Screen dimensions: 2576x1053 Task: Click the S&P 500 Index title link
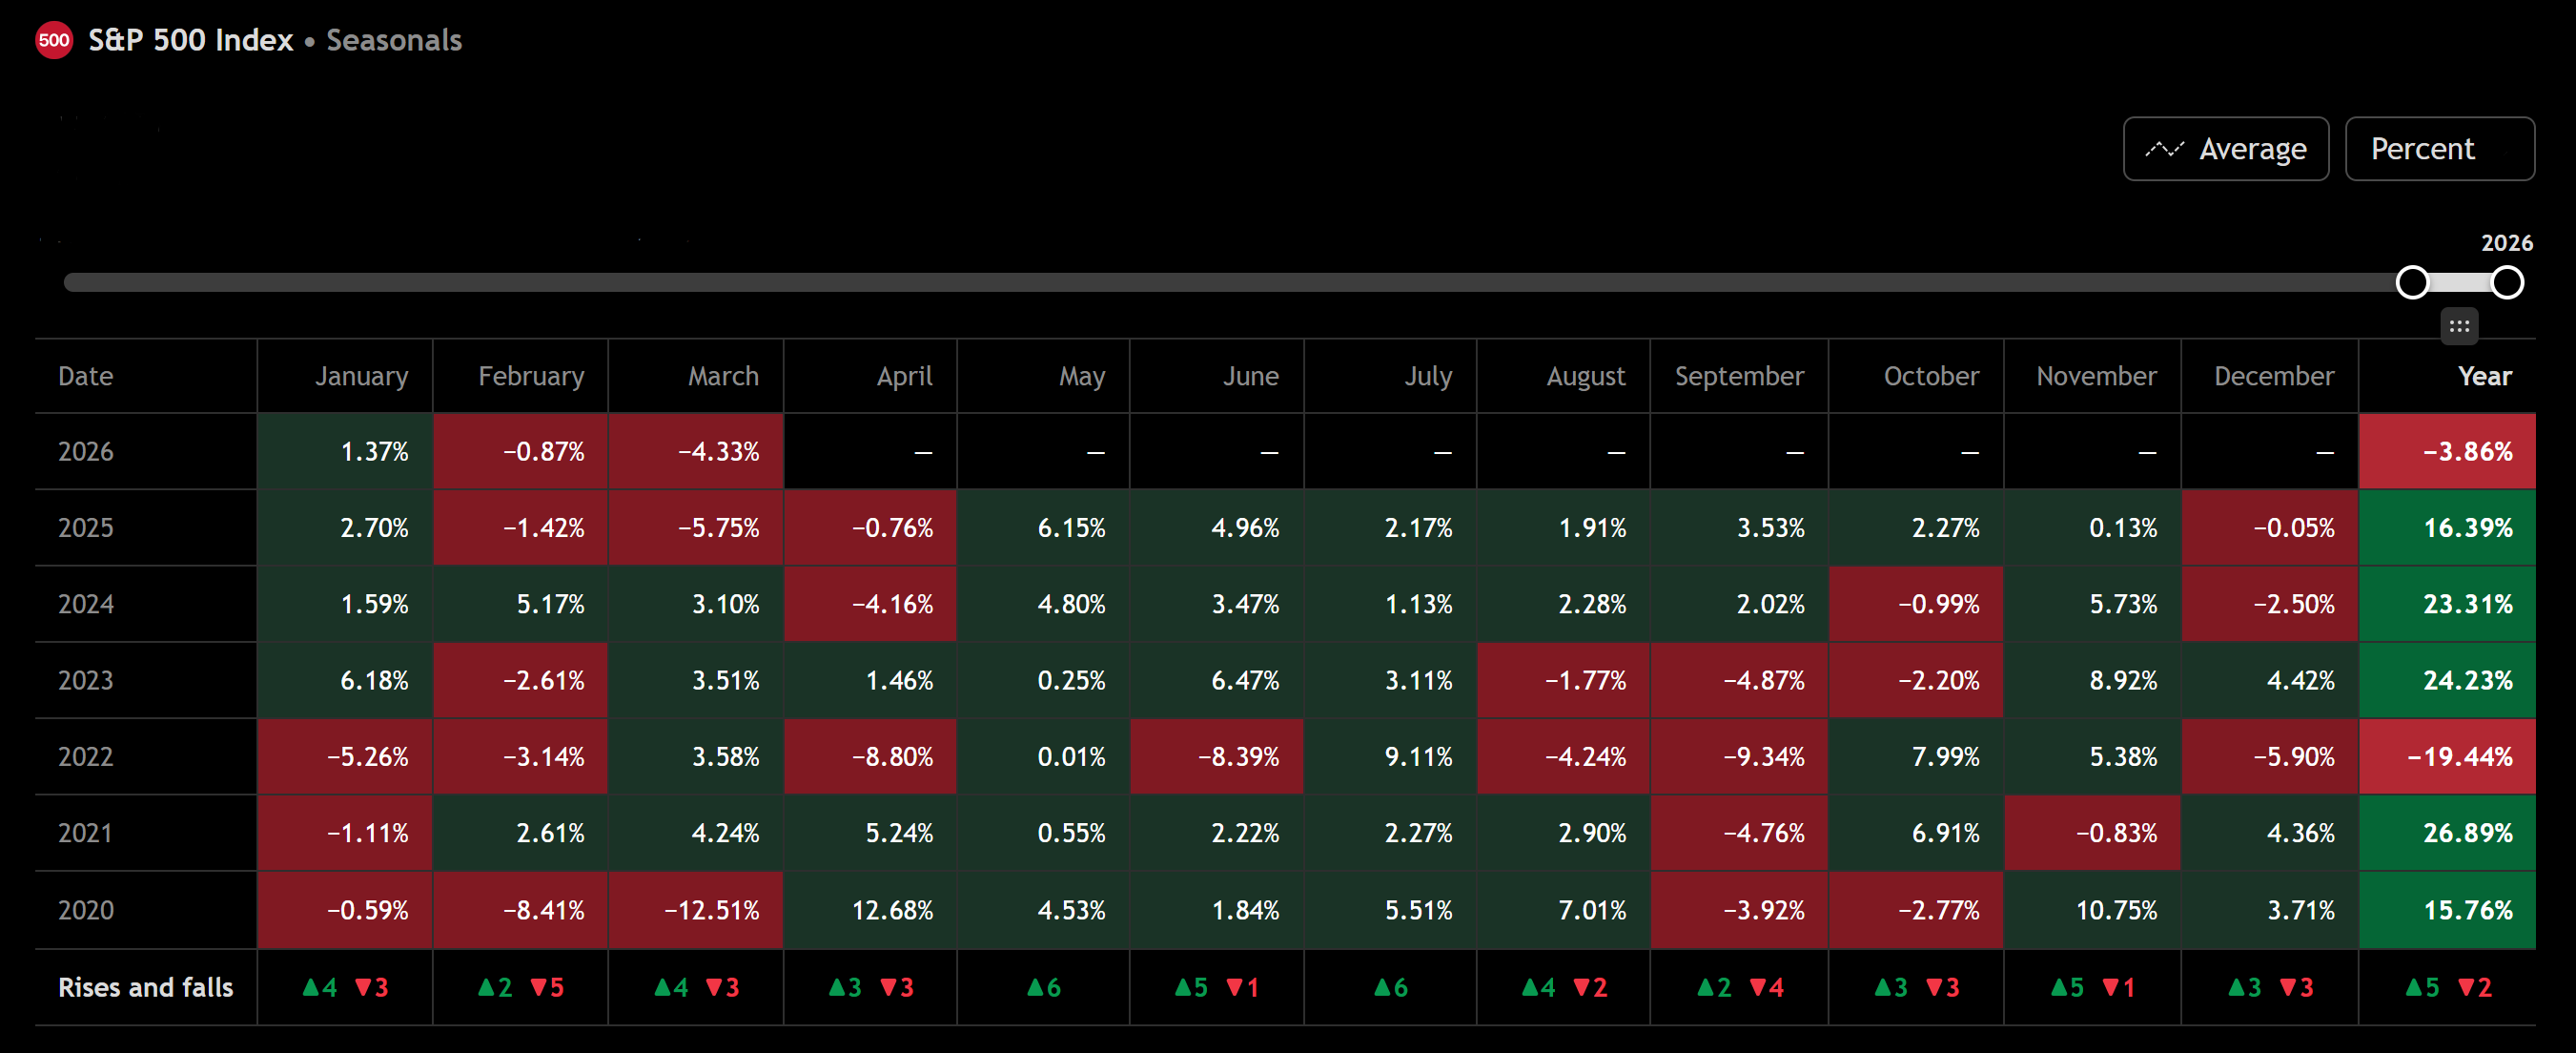[x=190, y=41]
